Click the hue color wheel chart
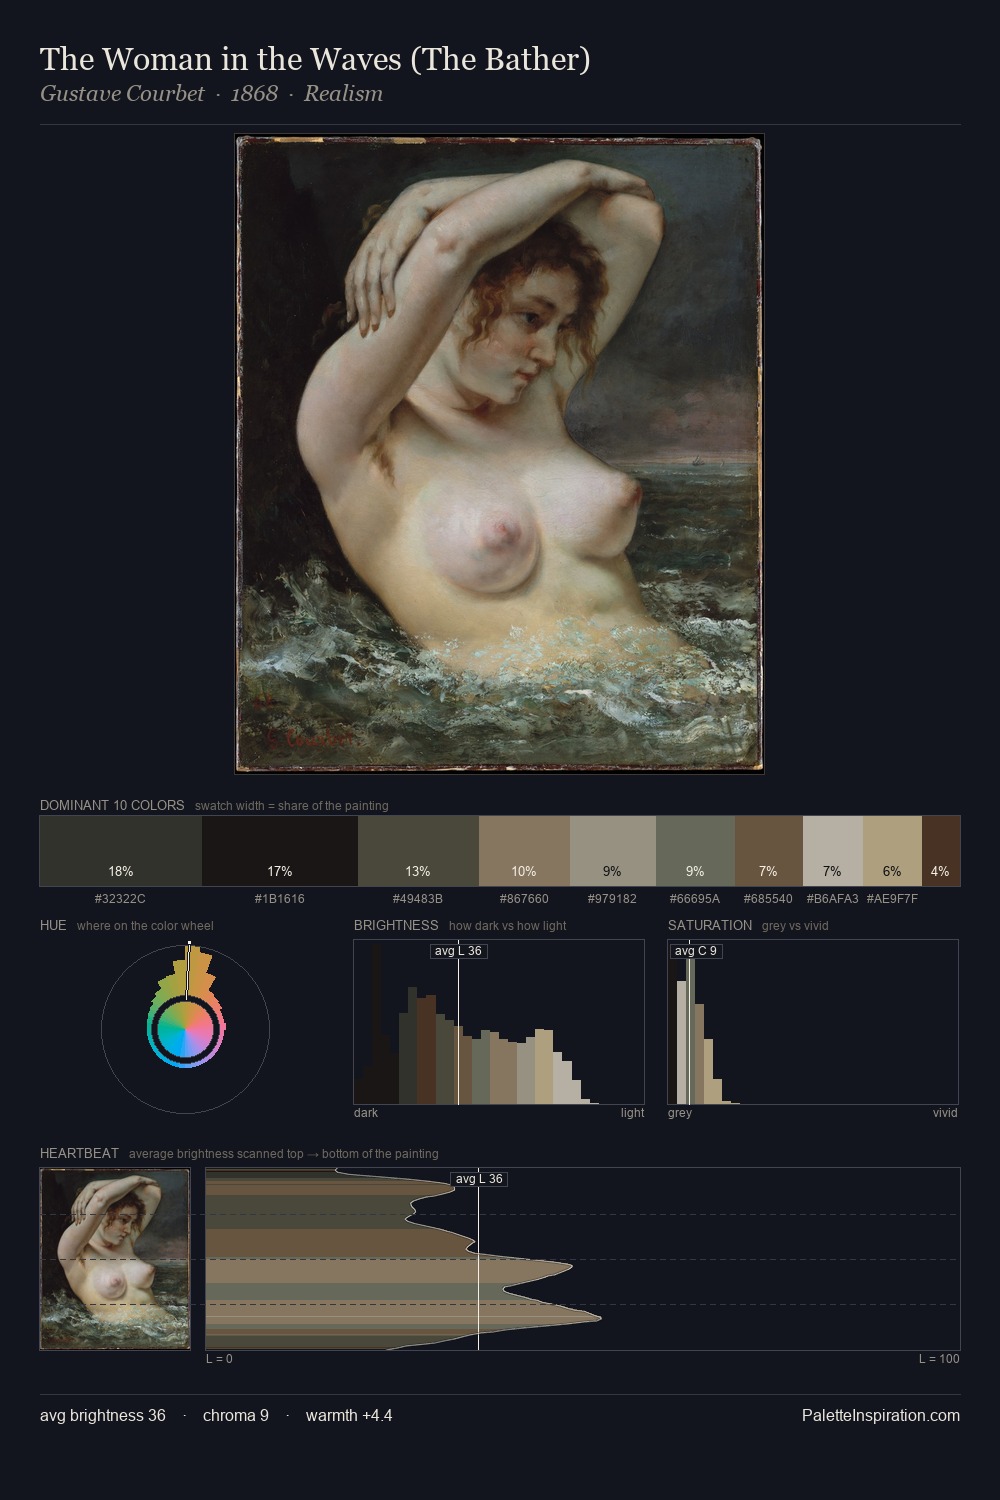This screenshot has height=1500, width=1000. tap(185, 1029)
